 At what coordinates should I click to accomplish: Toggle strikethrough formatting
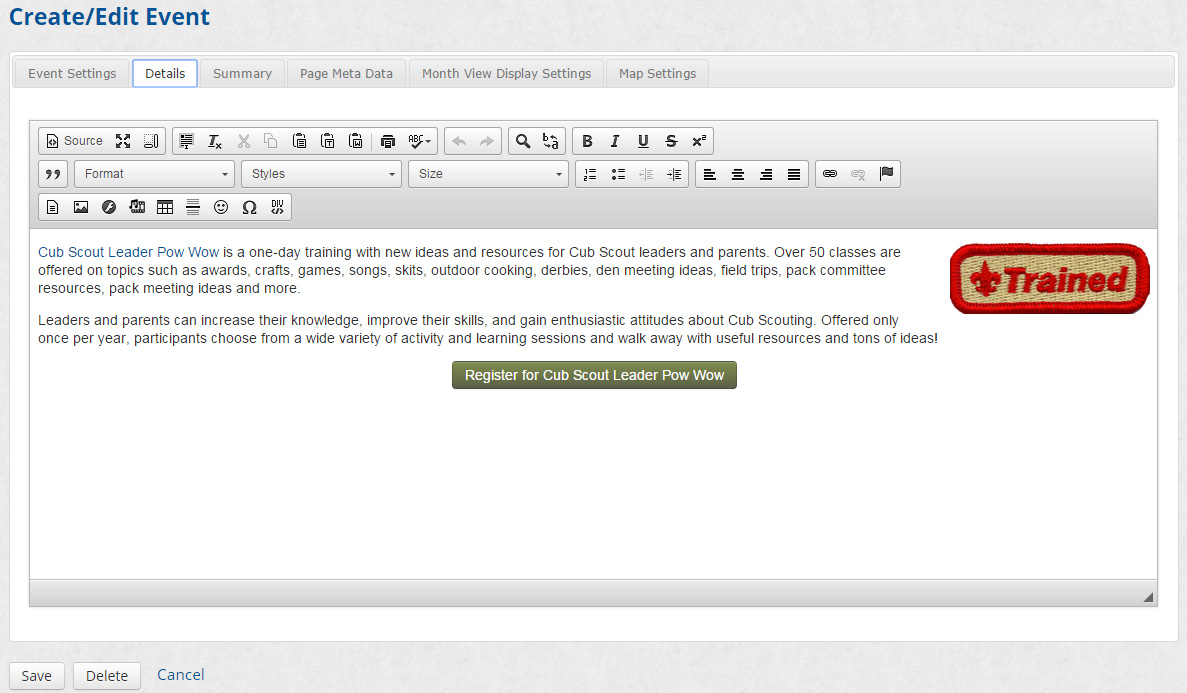pyautogui.click(x=671, y=141)
